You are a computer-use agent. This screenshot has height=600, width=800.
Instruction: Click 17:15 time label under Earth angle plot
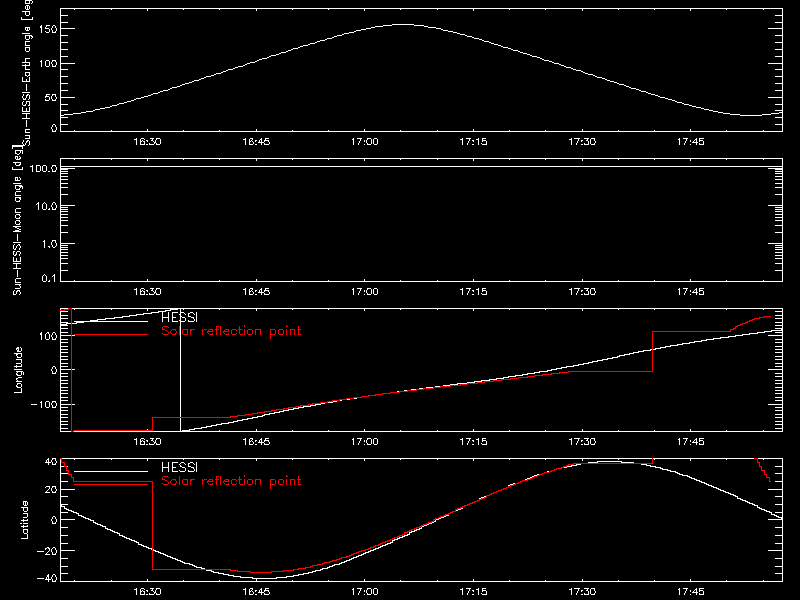coord(473,142)
